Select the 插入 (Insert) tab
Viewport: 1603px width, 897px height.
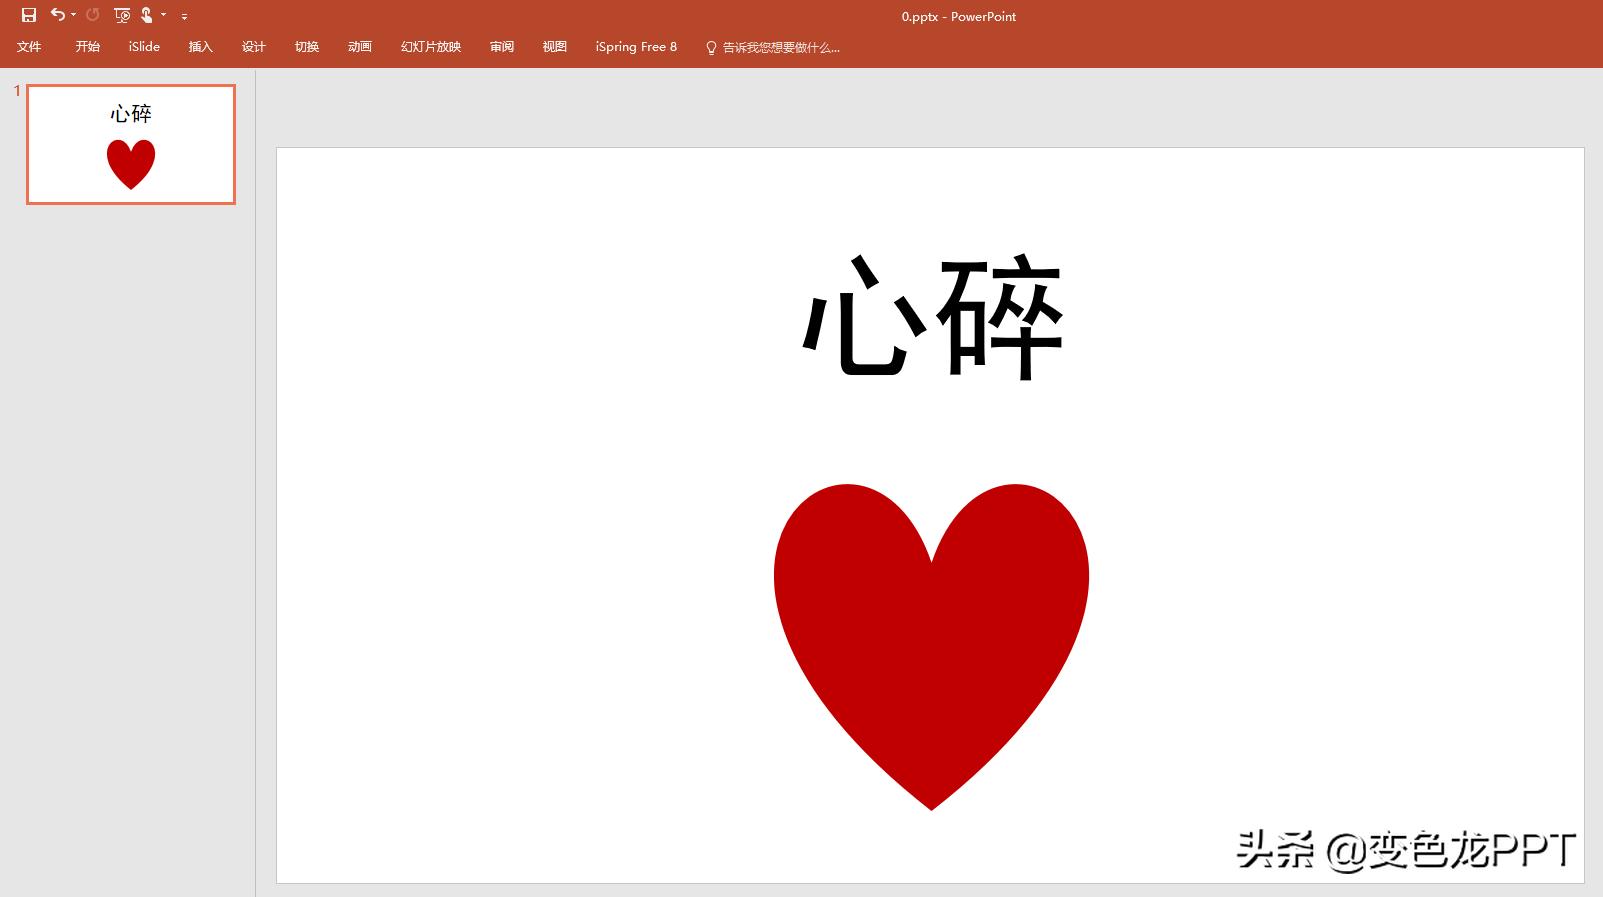[200, 47]
